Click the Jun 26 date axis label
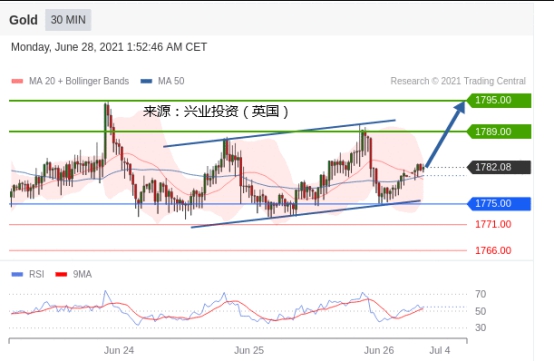The width and height of the screenshot is (554, 361). 379,350
